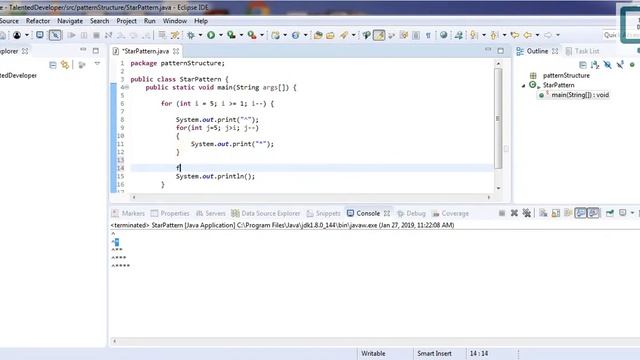640x360 pixels.
Task: Toggle Hide Non-Public Members green dot icon
Action: 632,64
